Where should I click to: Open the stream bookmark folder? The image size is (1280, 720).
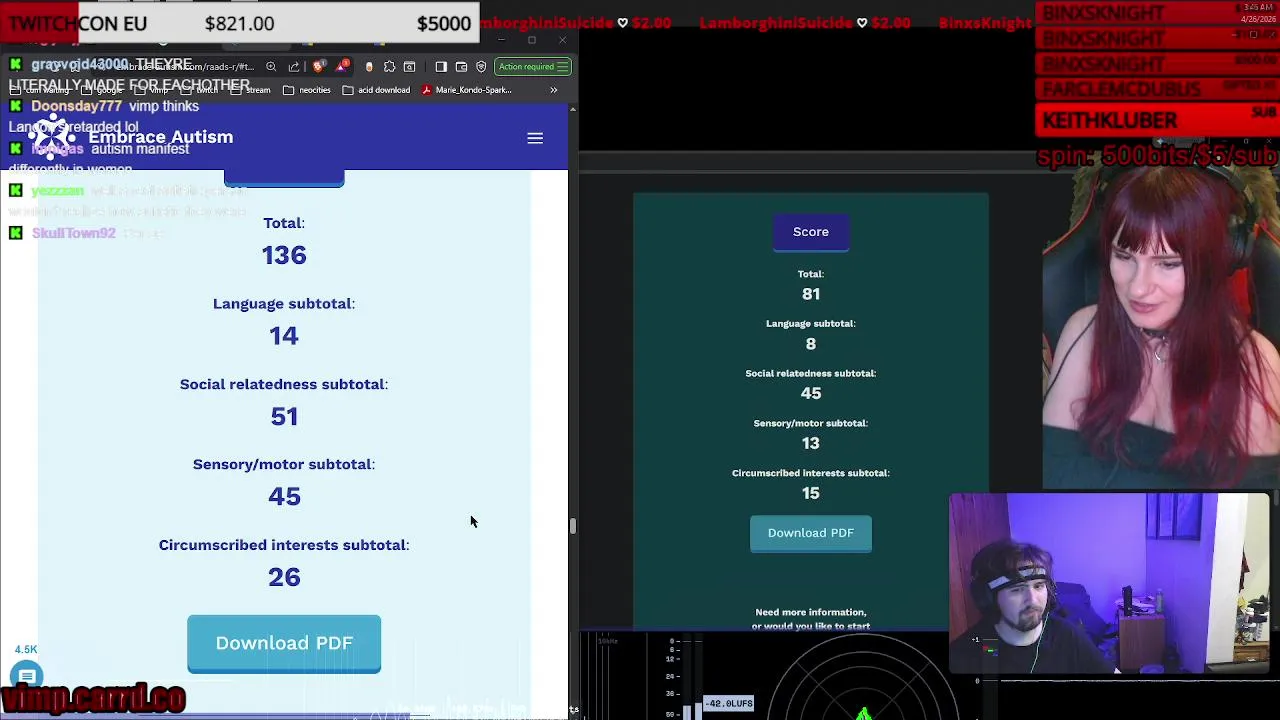(251, 90)
